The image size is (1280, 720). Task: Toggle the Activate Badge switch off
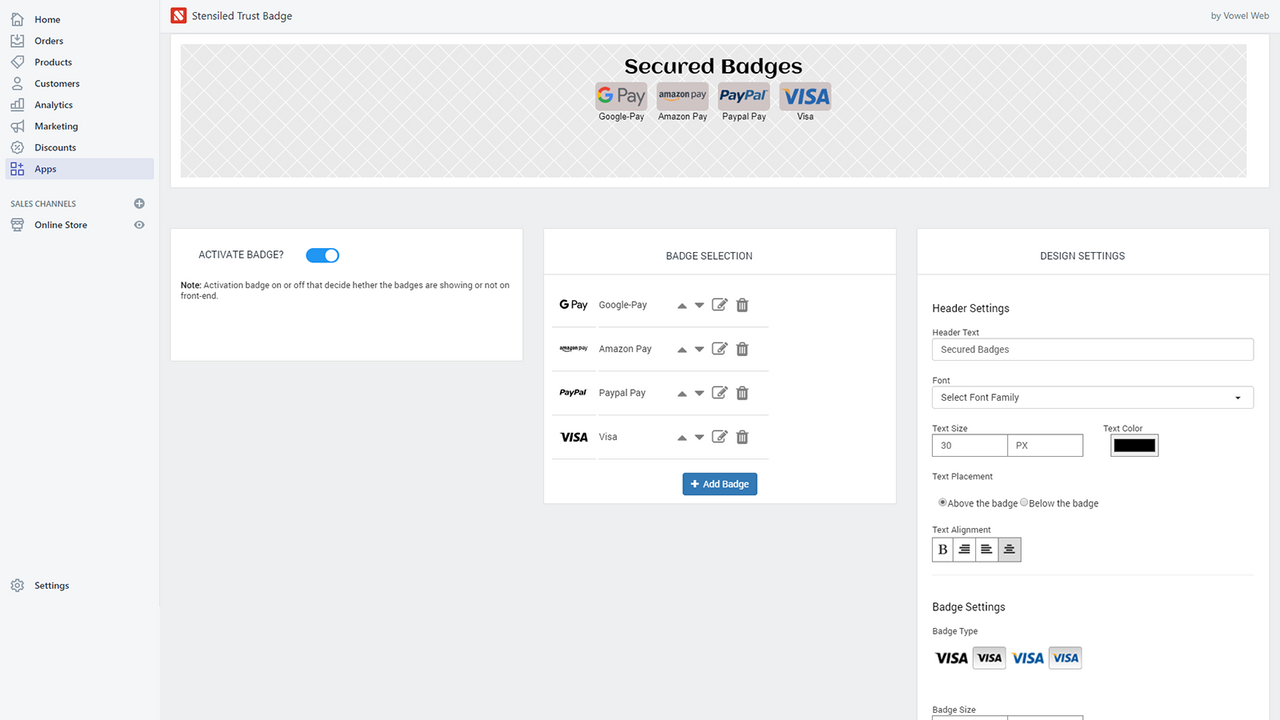tap(322, 255)
